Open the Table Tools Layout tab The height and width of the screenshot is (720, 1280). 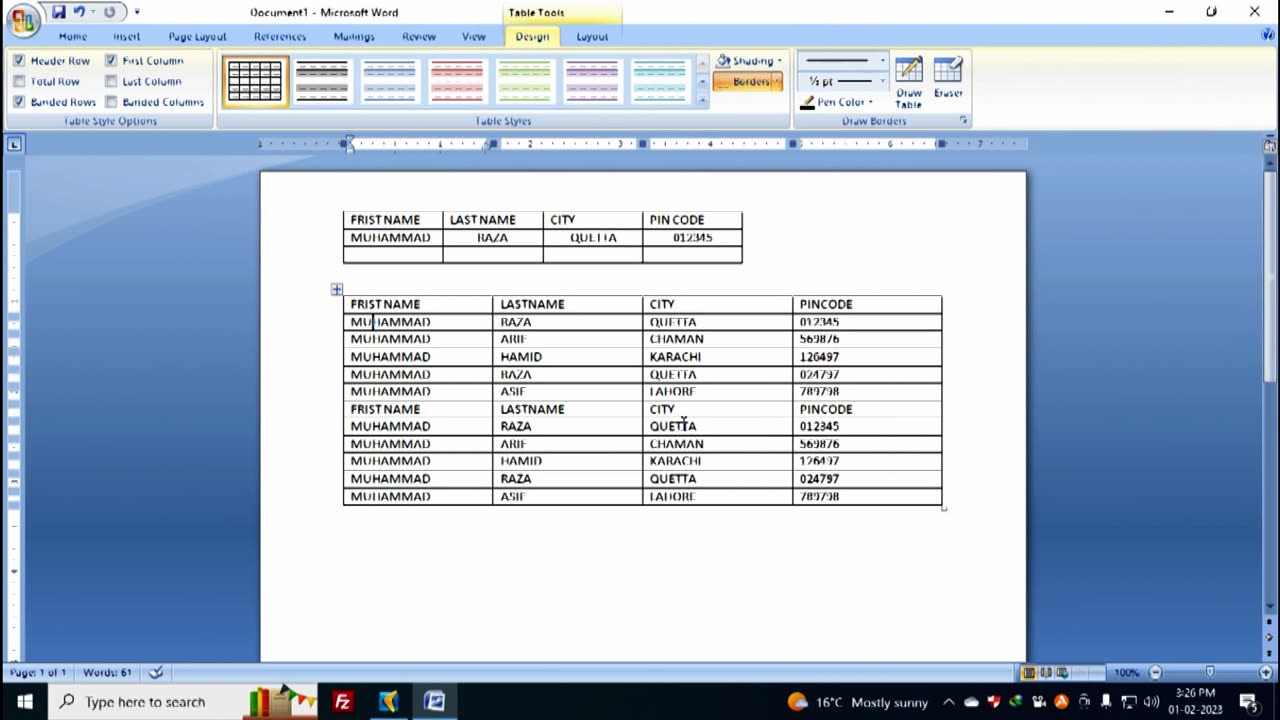tap(592, 36)
